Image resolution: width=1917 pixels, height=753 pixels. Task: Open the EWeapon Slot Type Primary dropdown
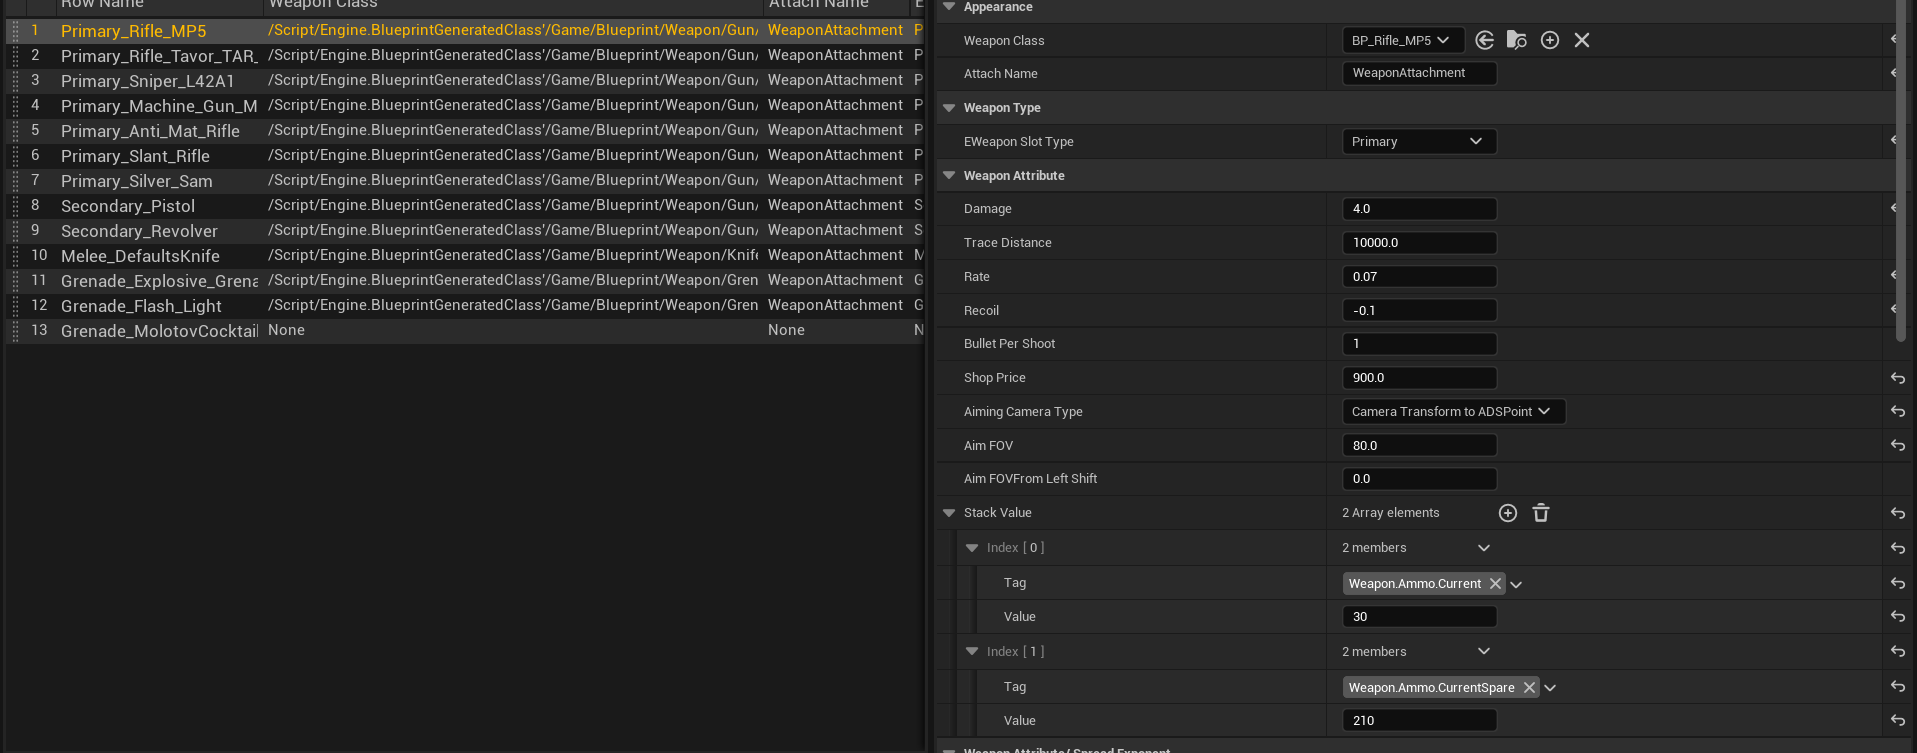pyautogui.click(x=1418, y=142)
